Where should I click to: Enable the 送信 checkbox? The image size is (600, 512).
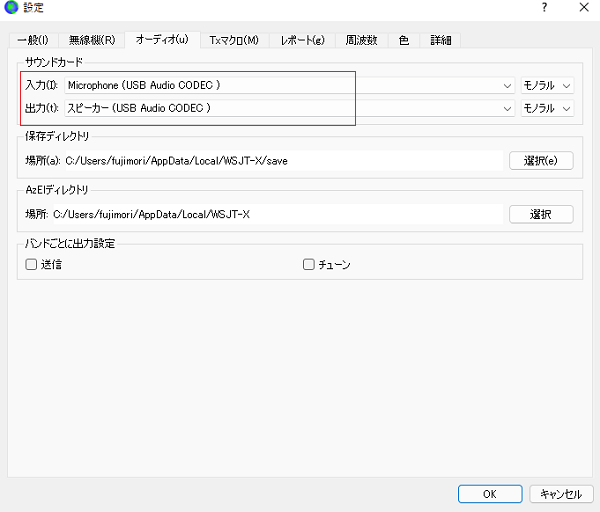(x=31, y=265)
